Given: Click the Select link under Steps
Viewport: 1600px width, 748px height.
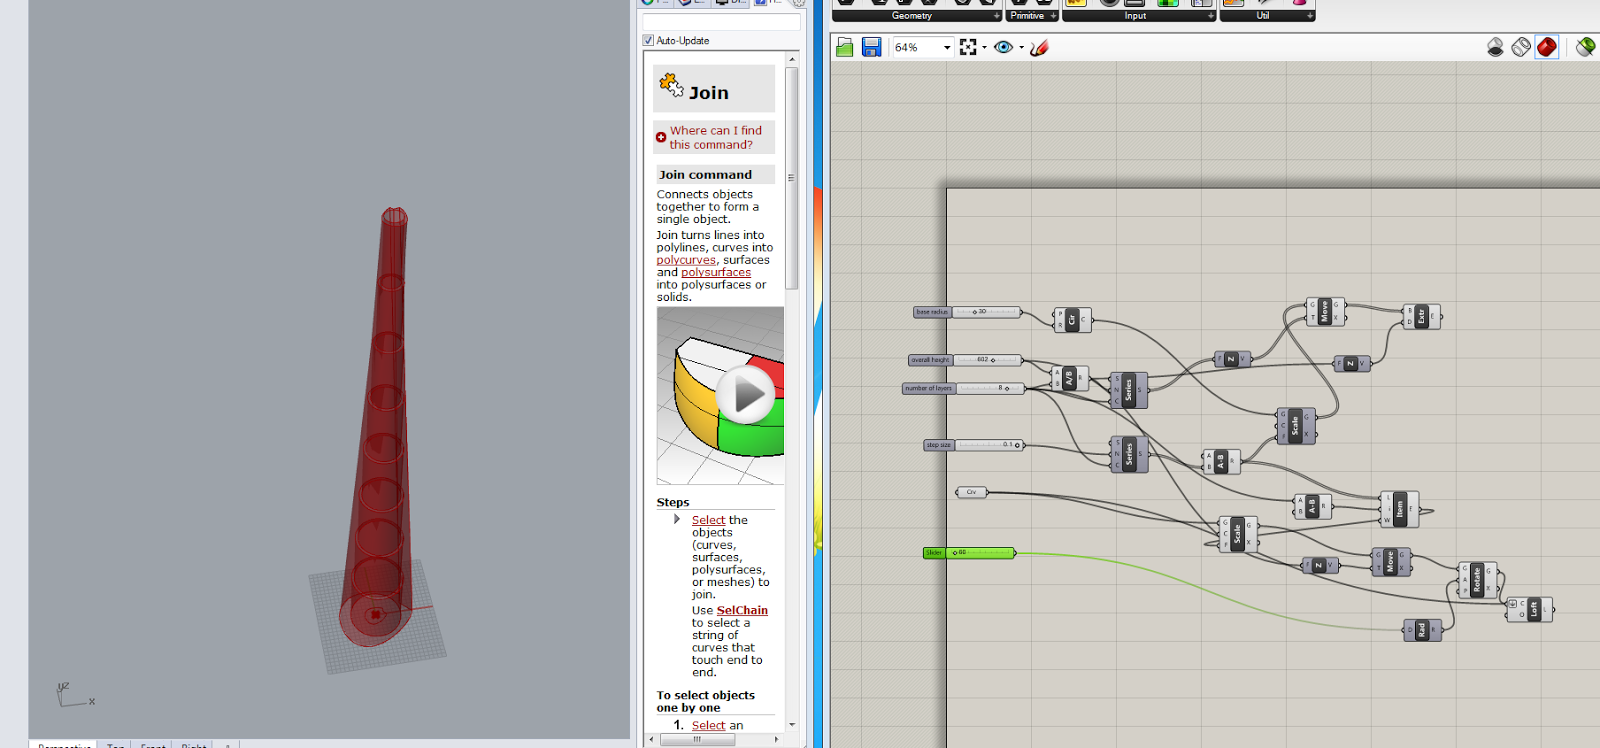Looking at the screenshot, I should coord(708,520).
